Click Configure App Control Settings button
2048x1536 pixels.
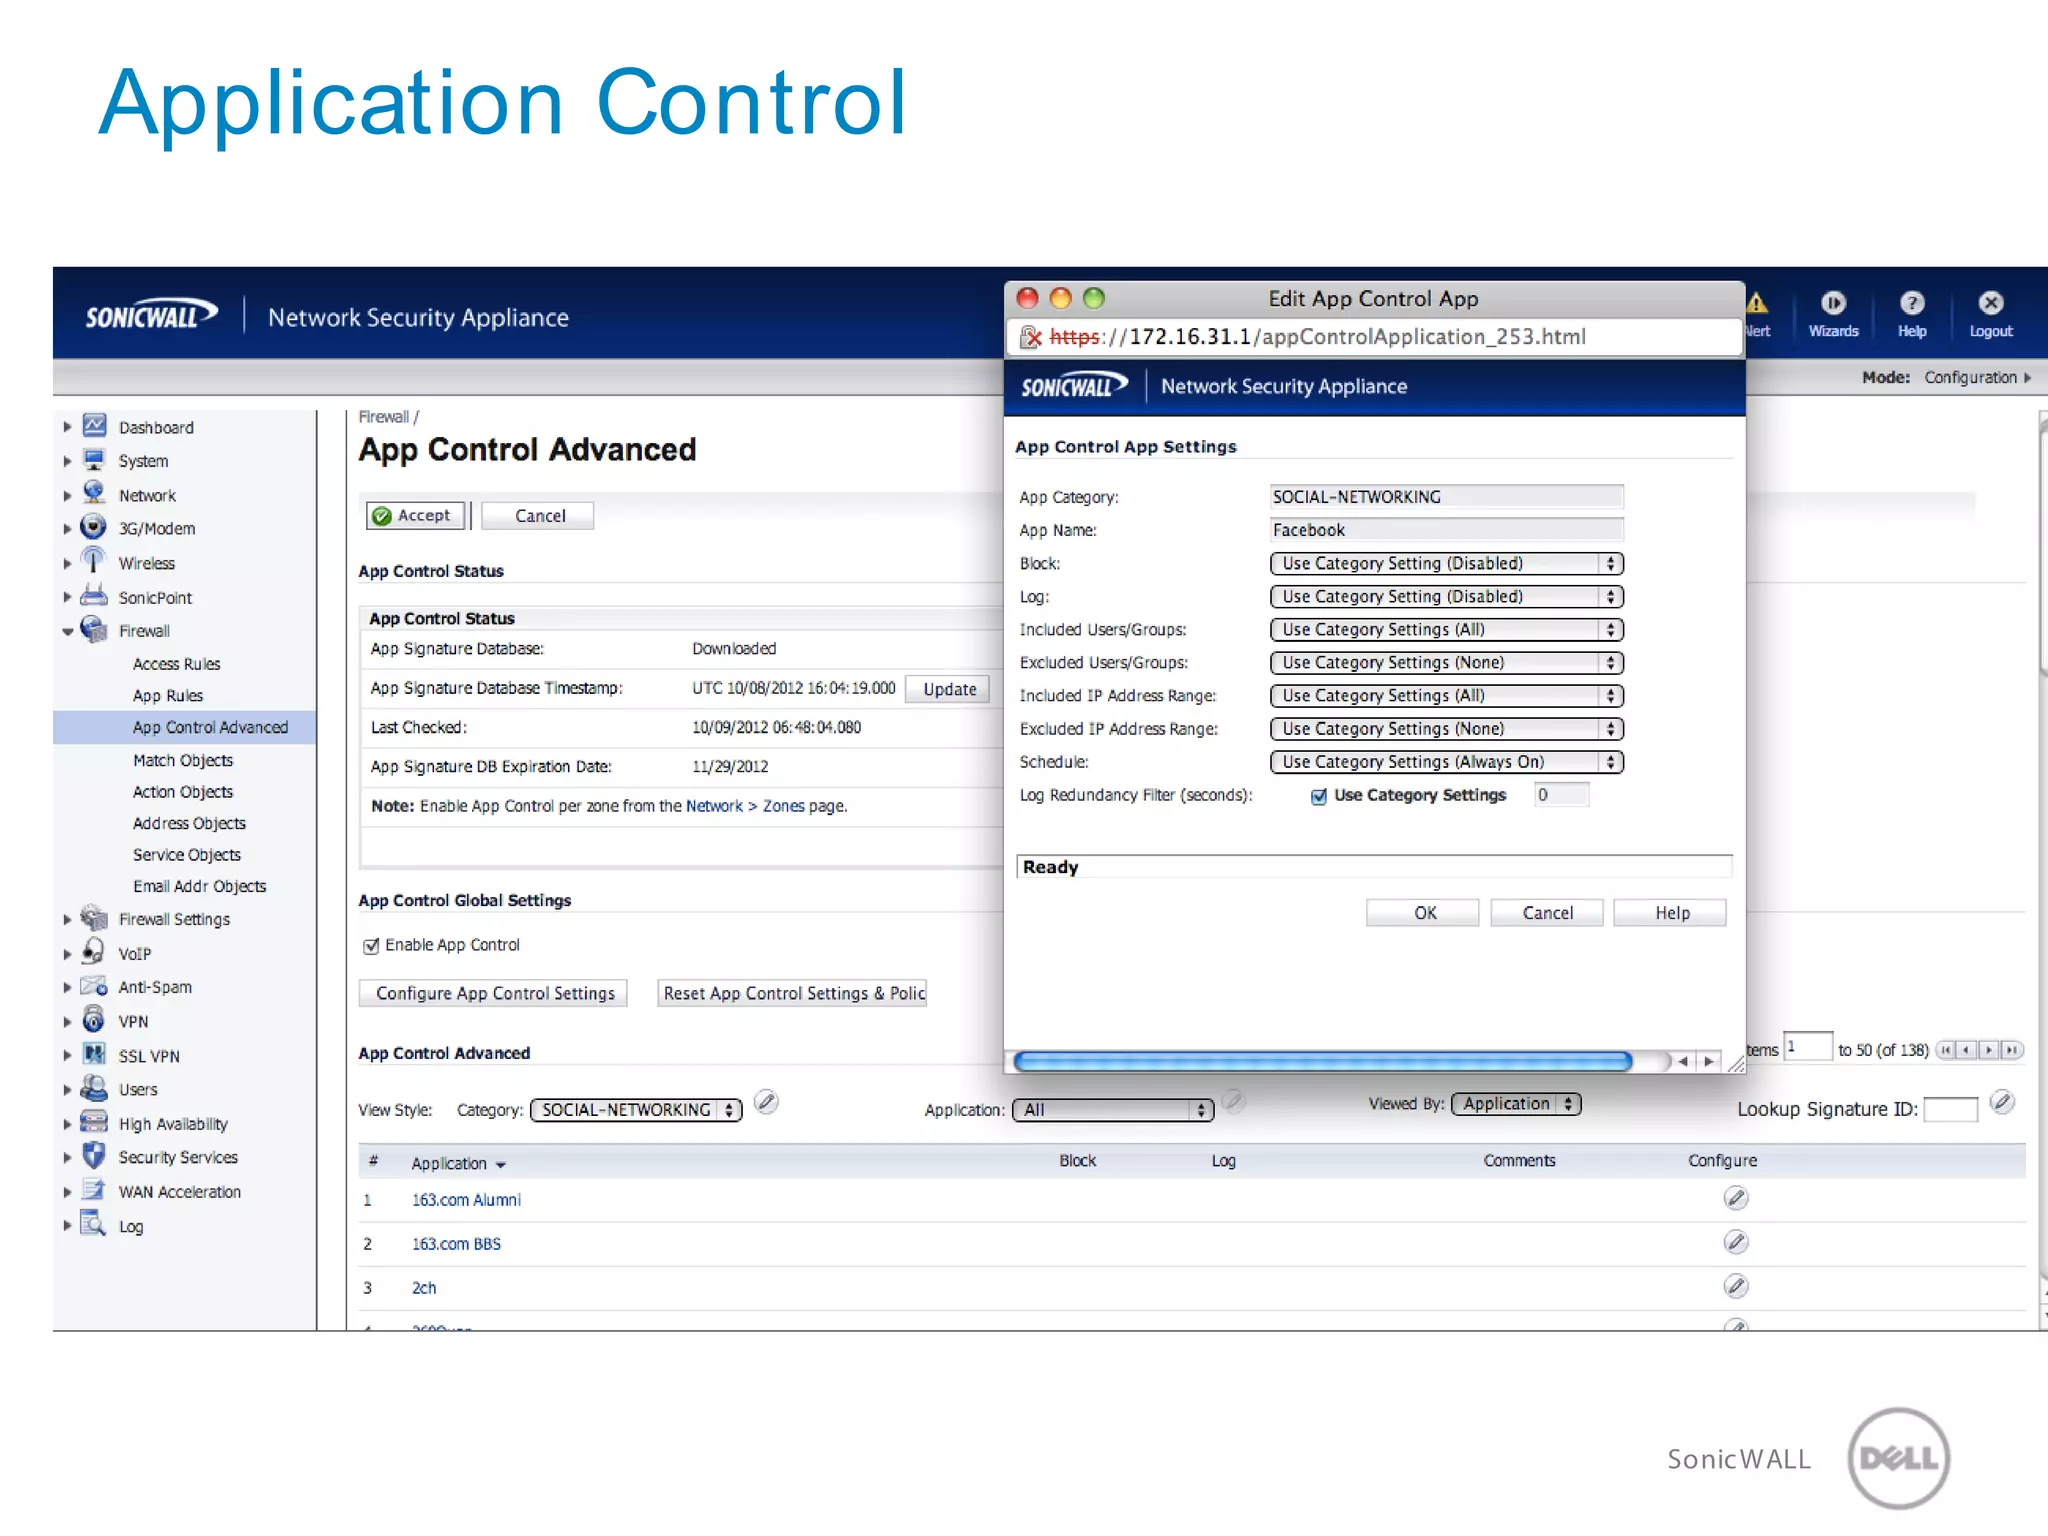[494, 993]
